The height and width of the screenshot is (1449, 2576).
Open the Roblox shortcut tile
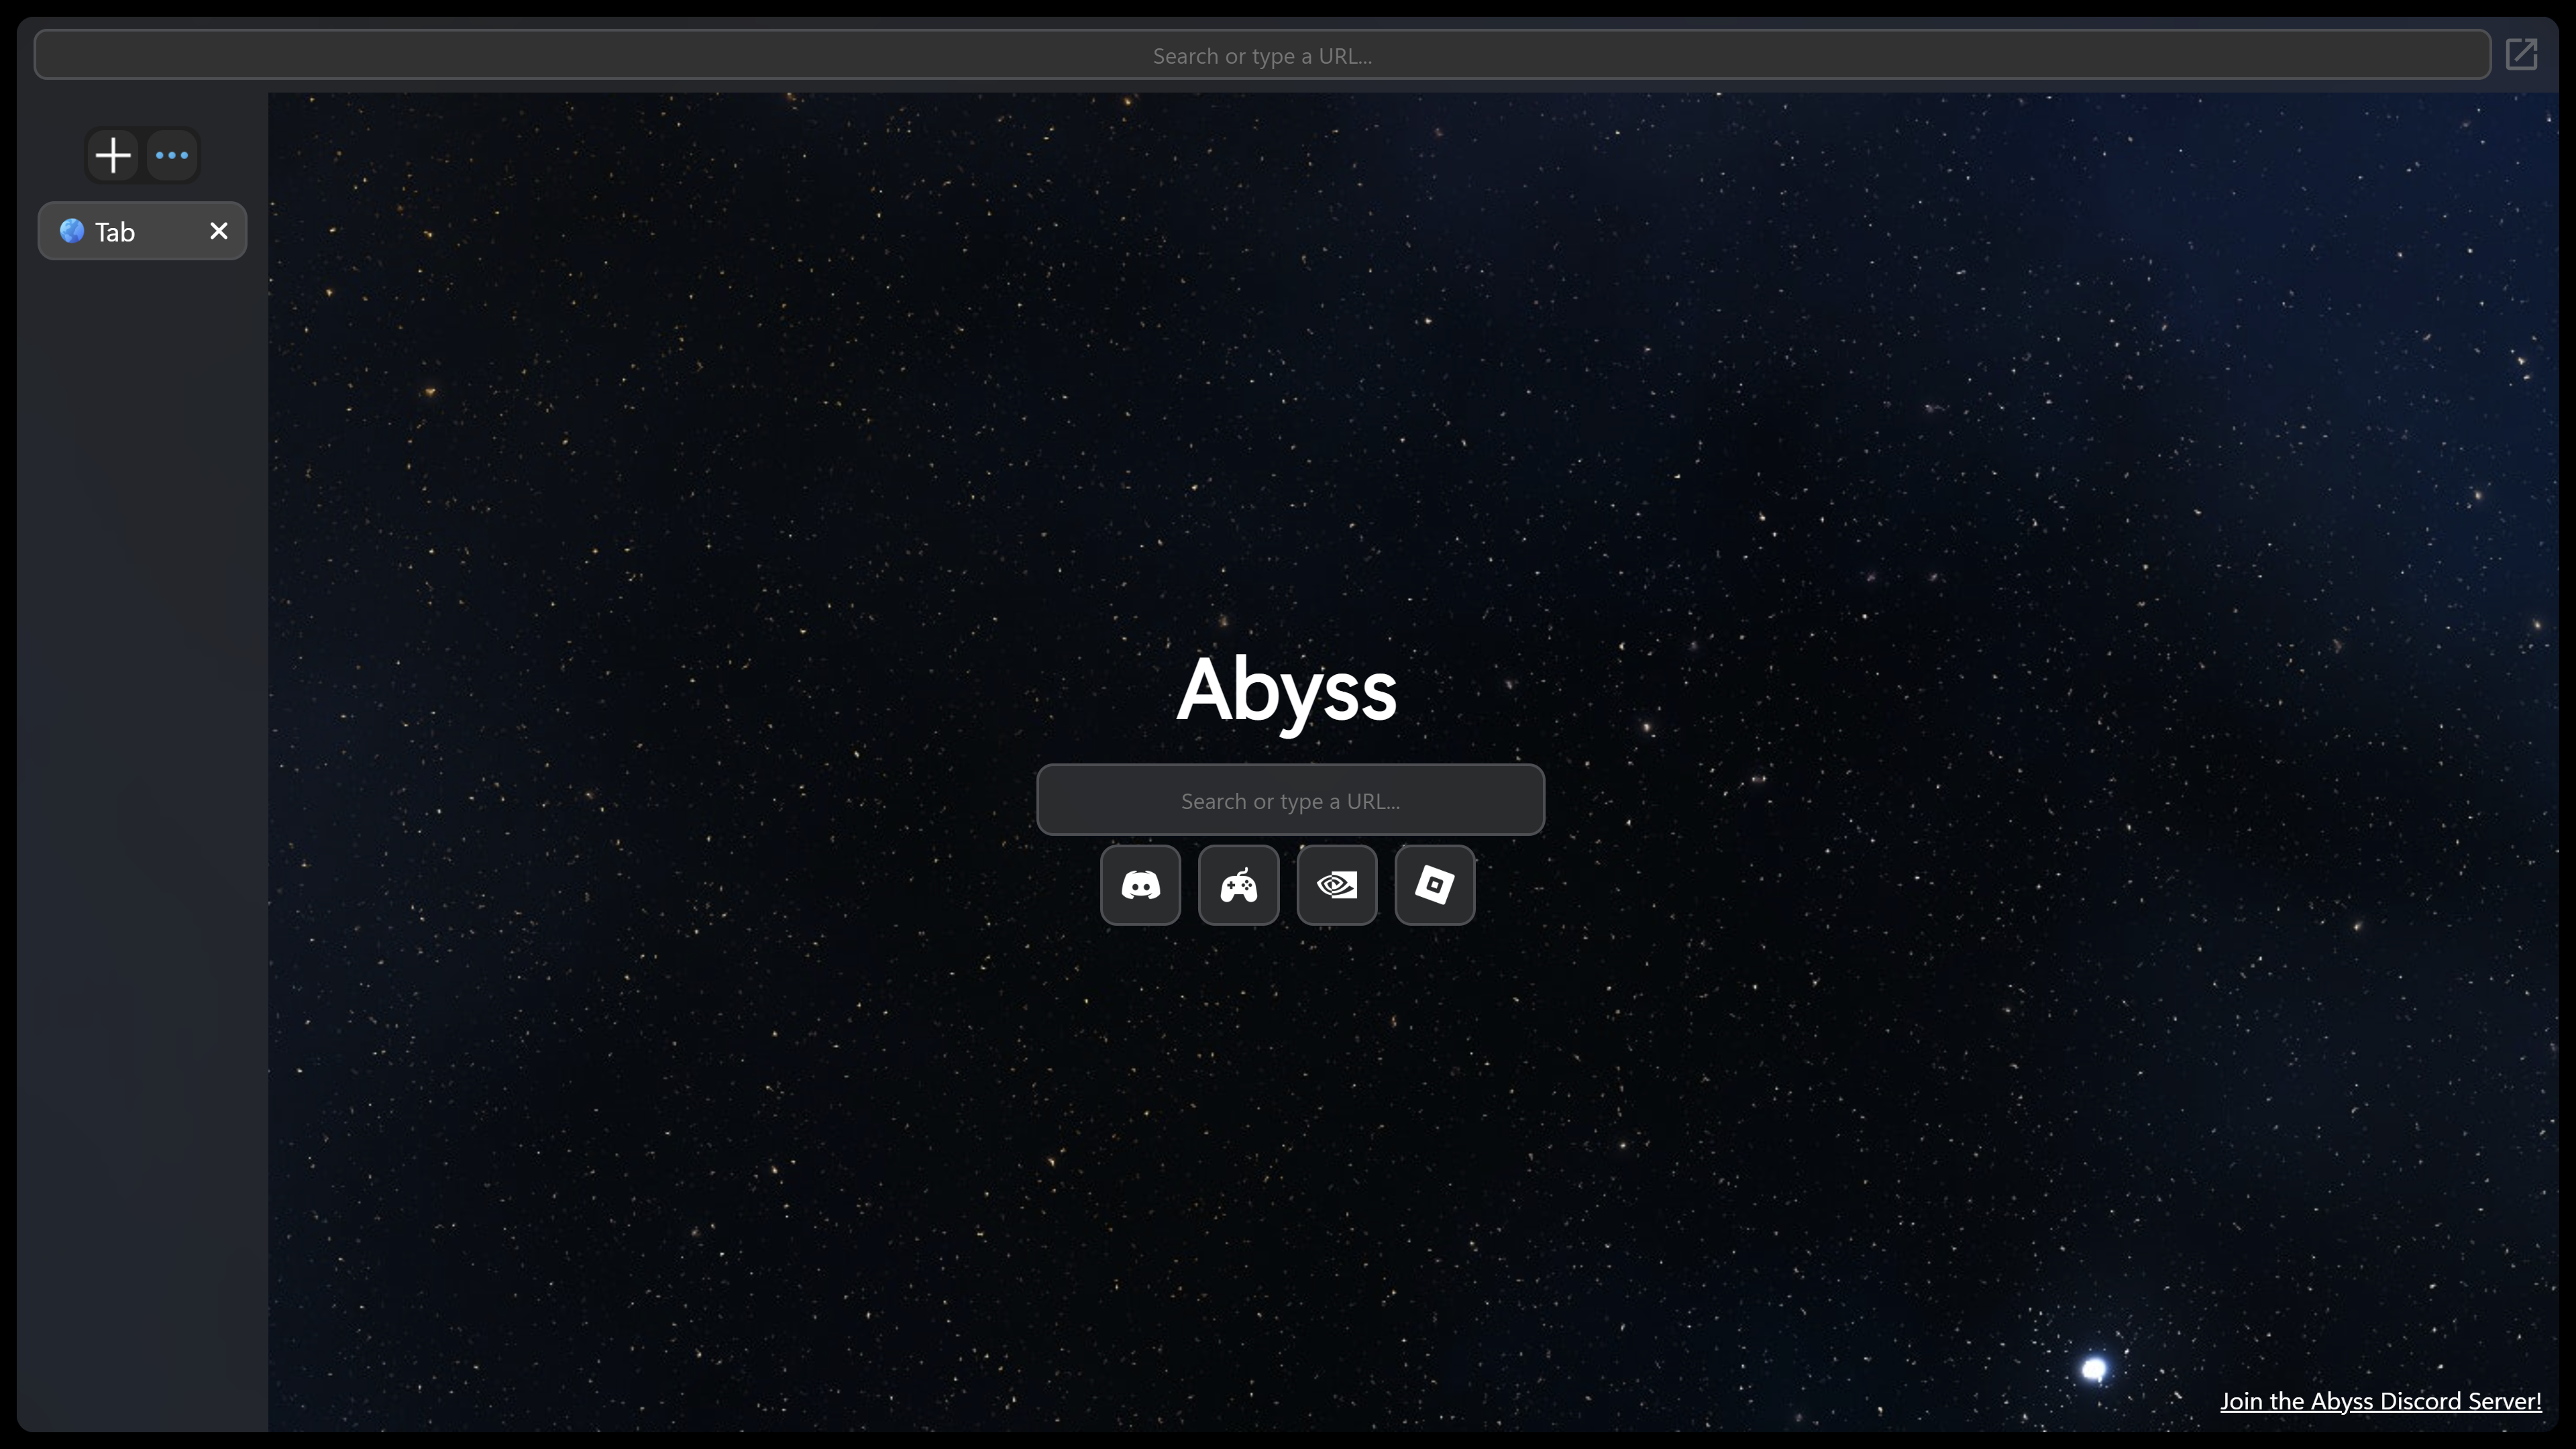point(1434,885)
